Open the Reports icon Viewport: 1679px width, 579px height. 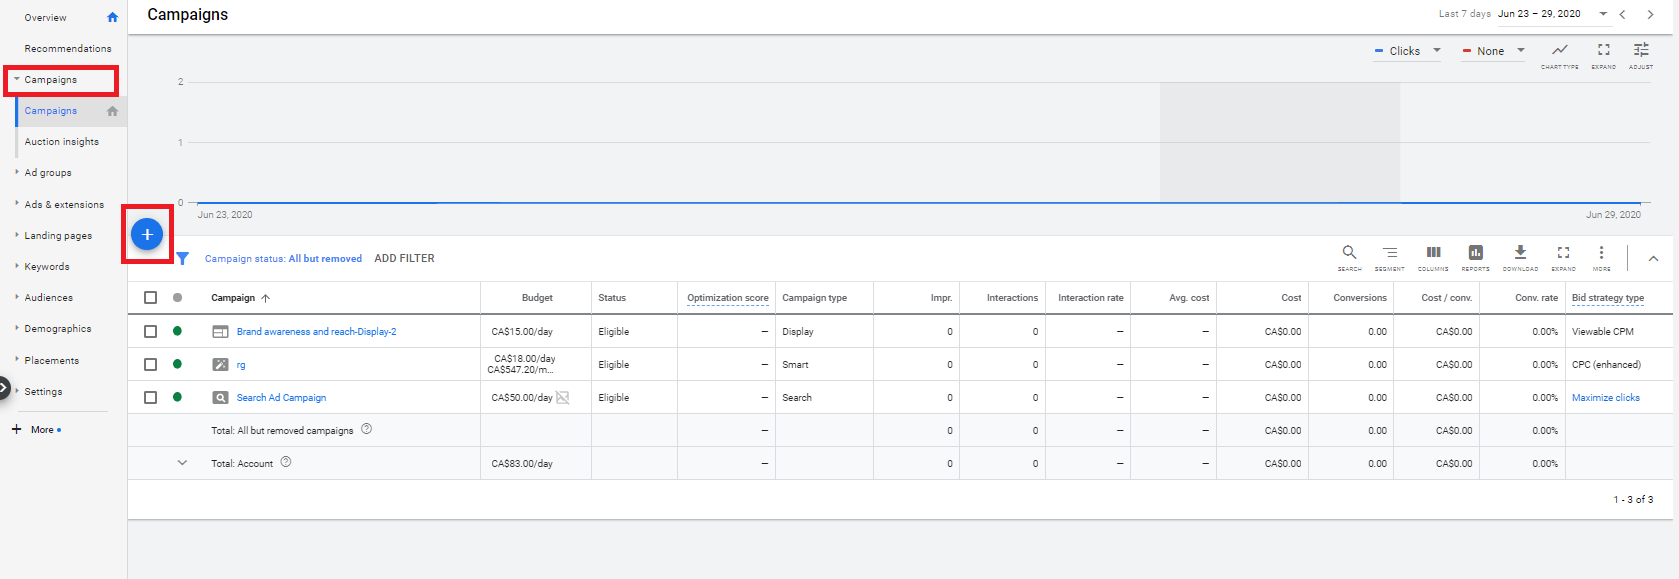pos(1475,257)
